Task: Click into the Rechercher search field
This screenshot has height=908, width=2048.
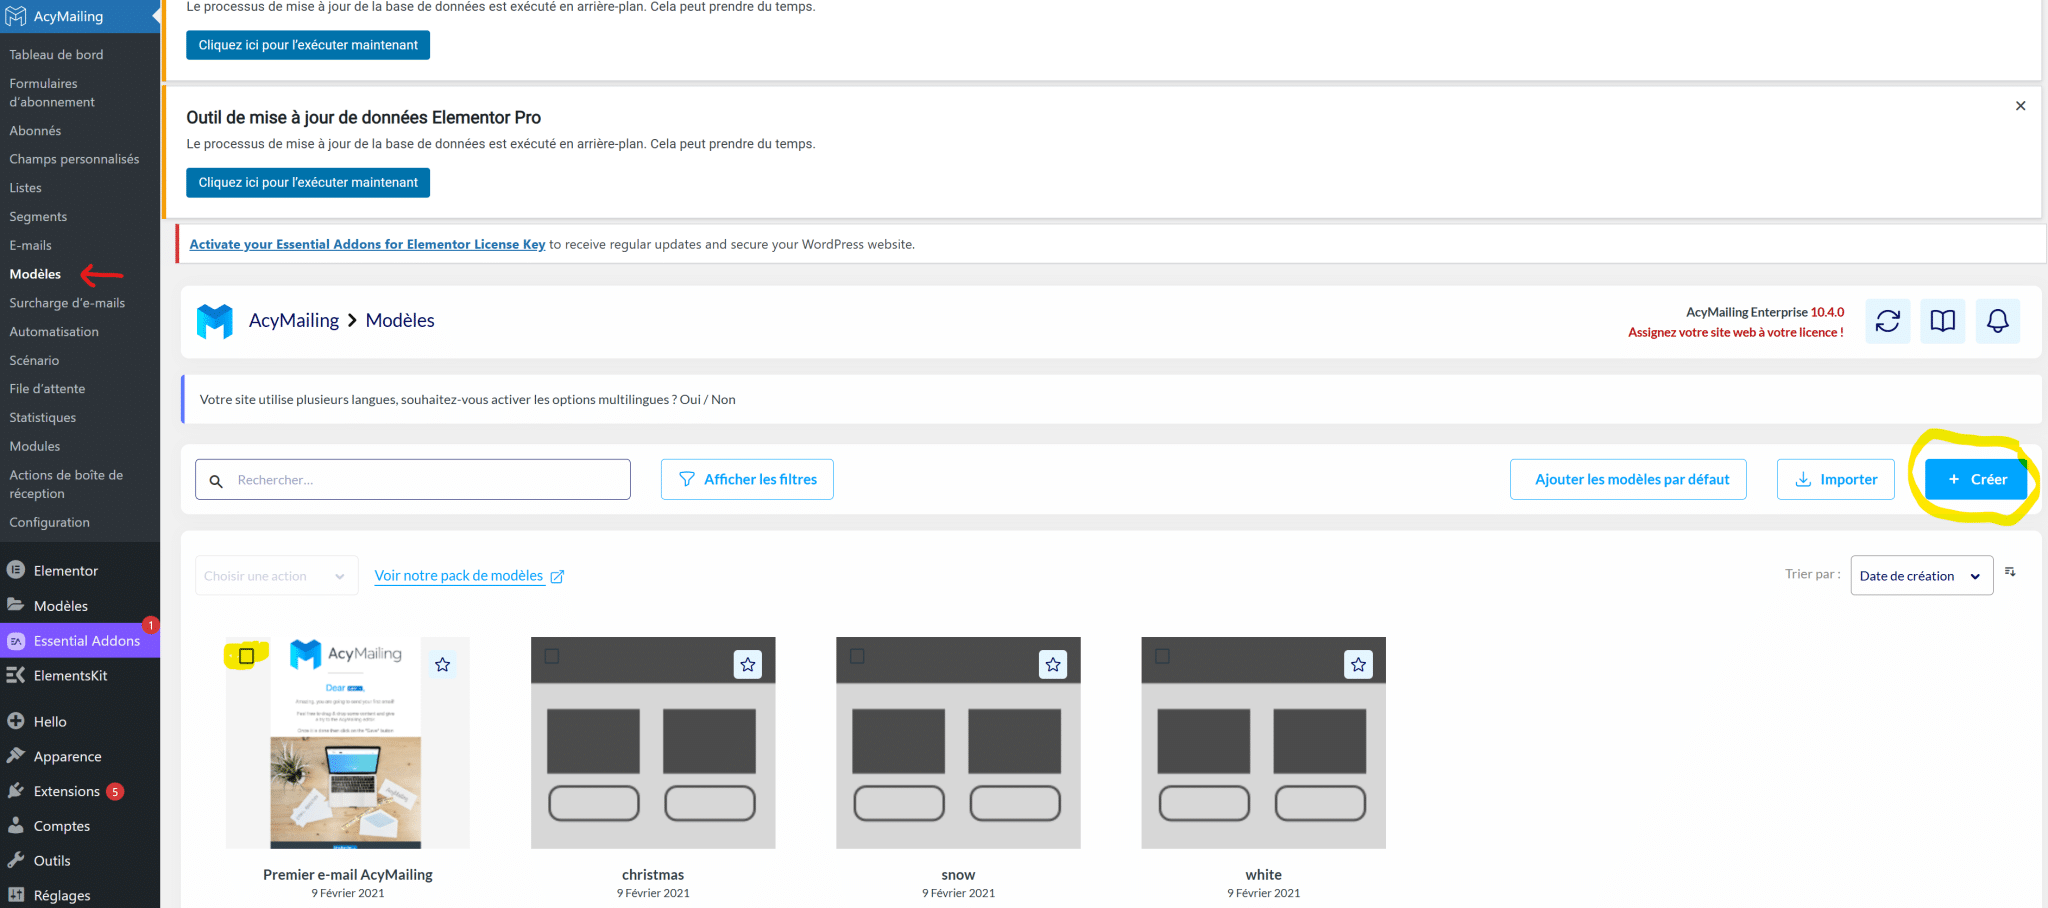Action: [413, 480]
